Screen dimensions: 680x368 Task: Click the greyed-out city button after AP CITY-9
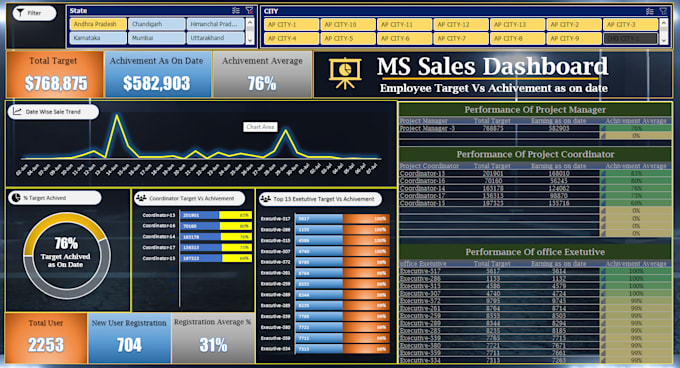point(631,39)
